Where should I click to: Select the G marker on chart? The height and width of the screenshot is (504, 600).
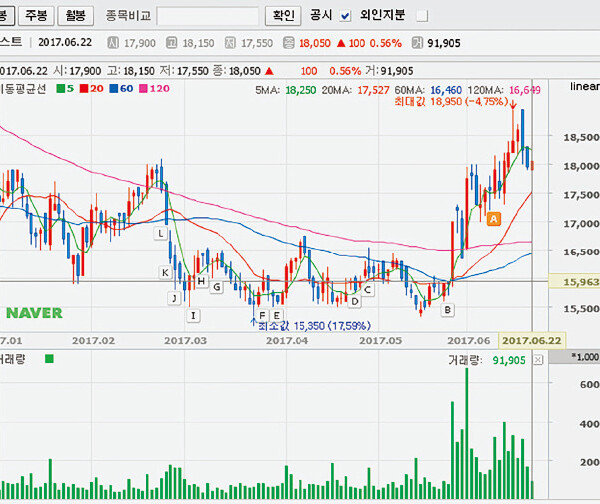click(216, 286)
